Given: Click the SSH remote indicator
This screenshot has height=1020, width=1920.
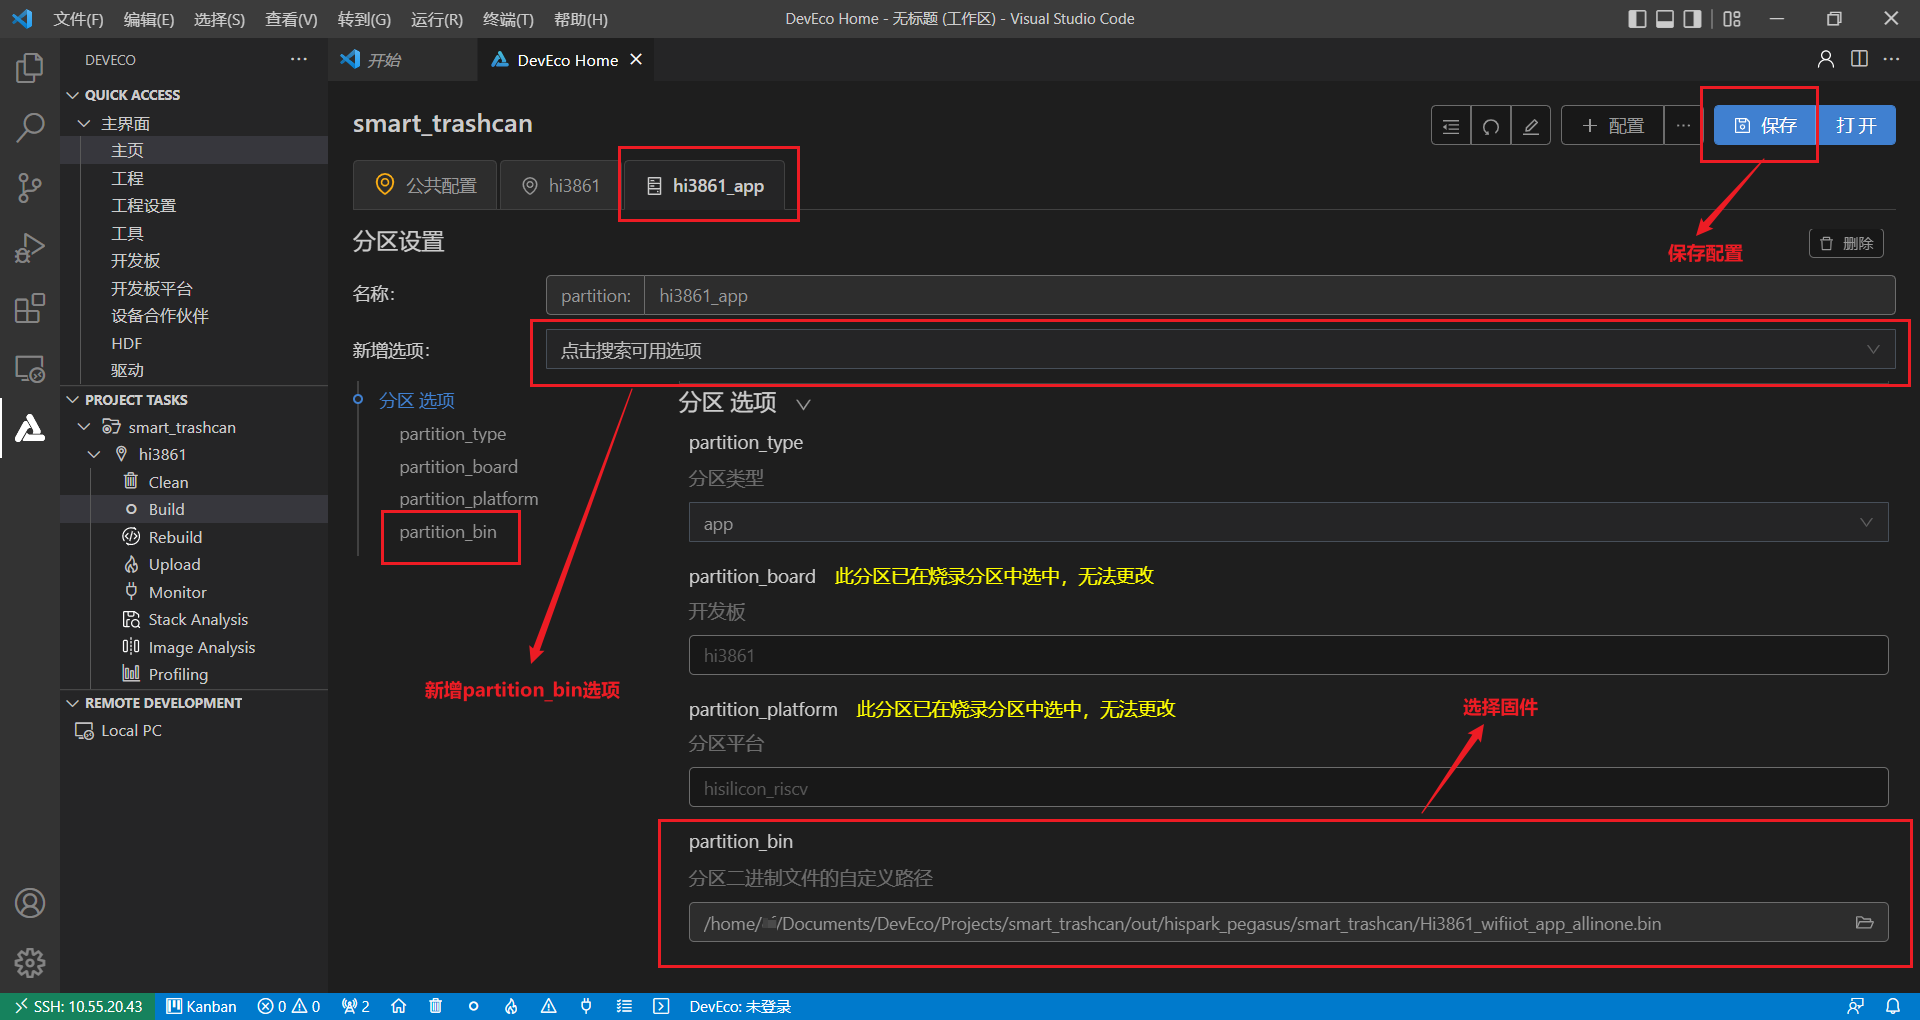Looking at the screenshot, I should coord(78,1006).
